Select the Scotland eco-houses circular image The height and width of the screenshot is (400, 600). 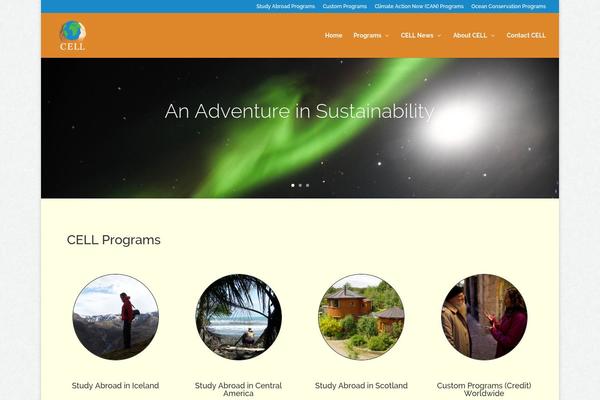click(x=361, y=317)
